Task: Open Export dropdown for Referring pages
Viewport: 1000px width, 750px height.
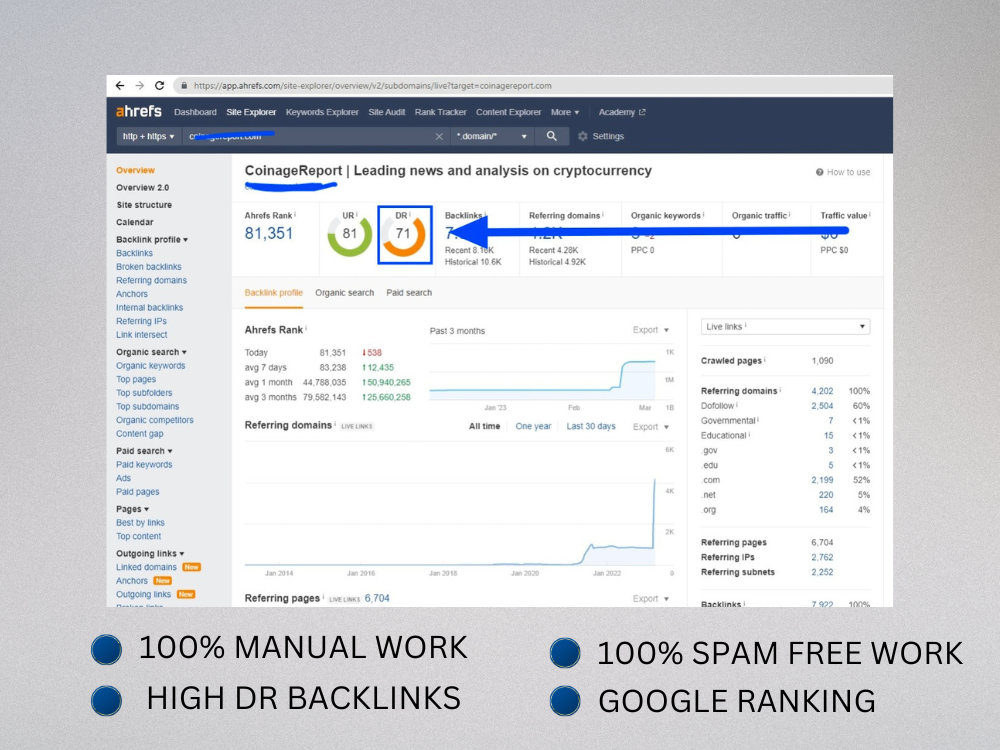Action: [651, 599]
